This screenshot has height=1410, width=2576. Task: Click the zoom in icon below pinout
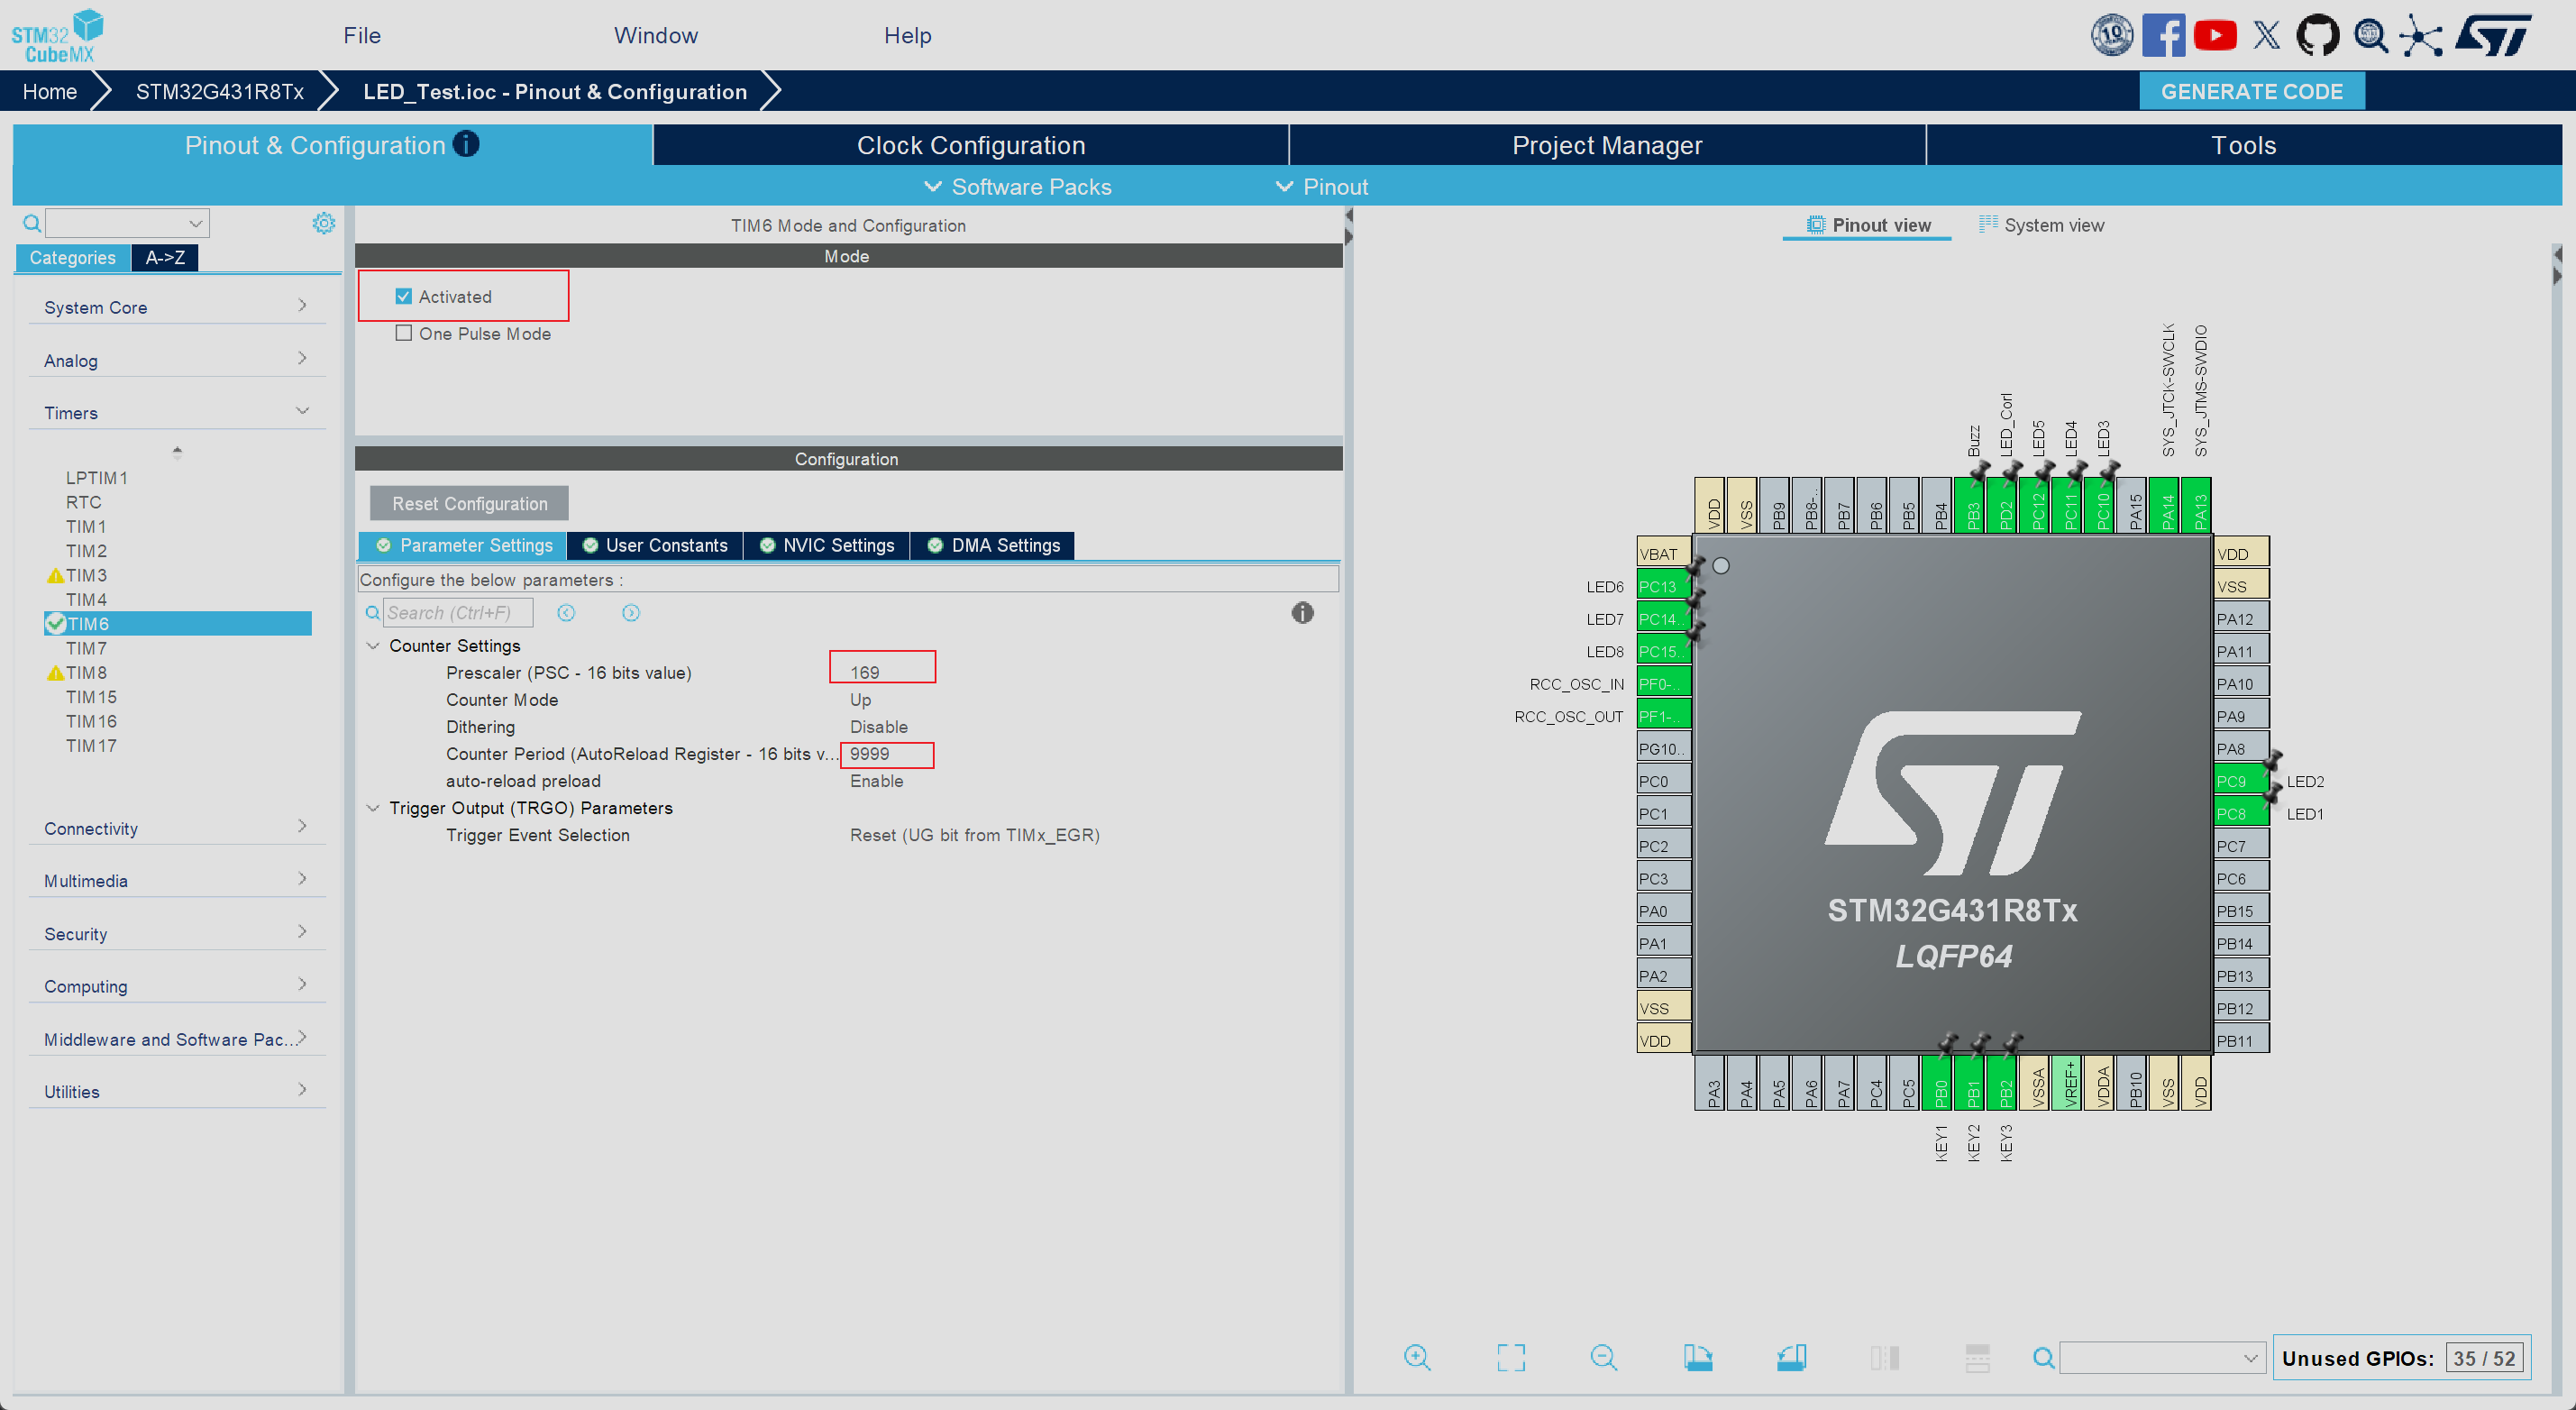pyautogui.click(x=1417, y=1357)
